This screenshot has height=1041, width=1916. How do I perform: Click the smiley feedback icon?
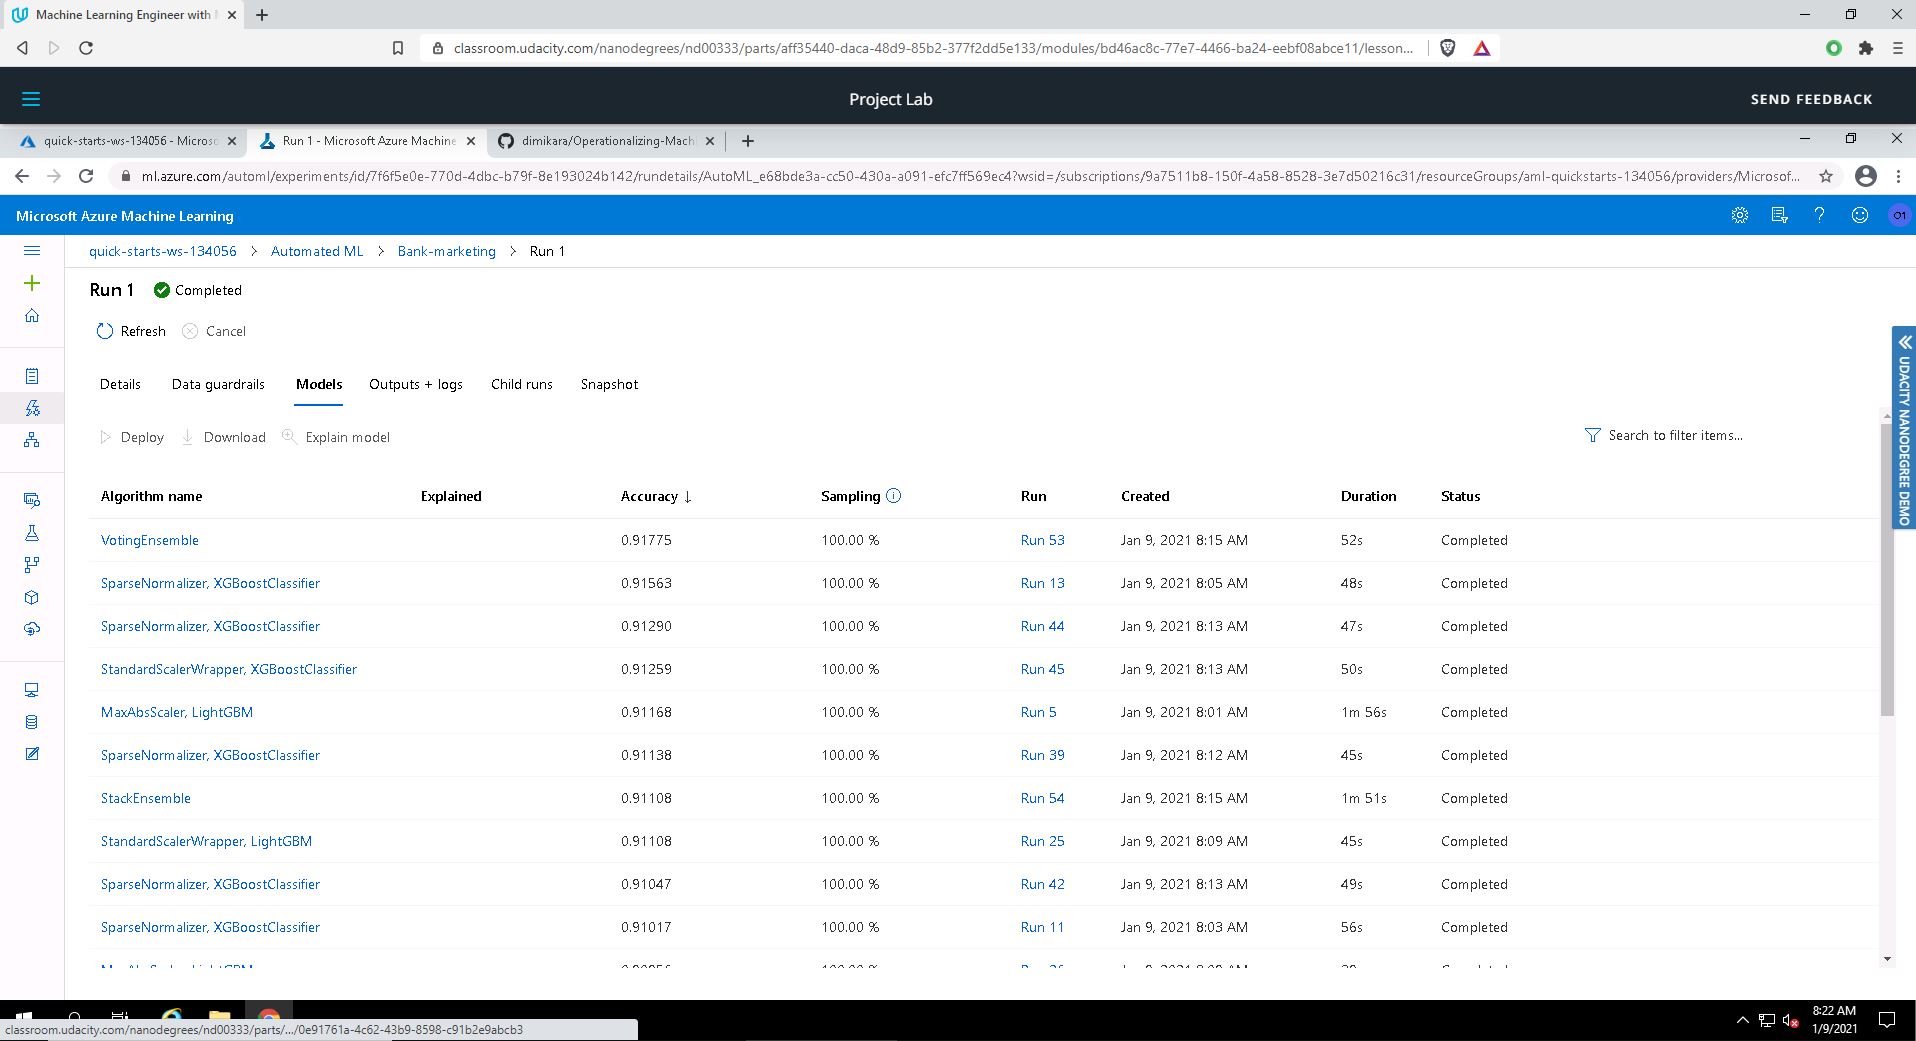[1859, 216]
